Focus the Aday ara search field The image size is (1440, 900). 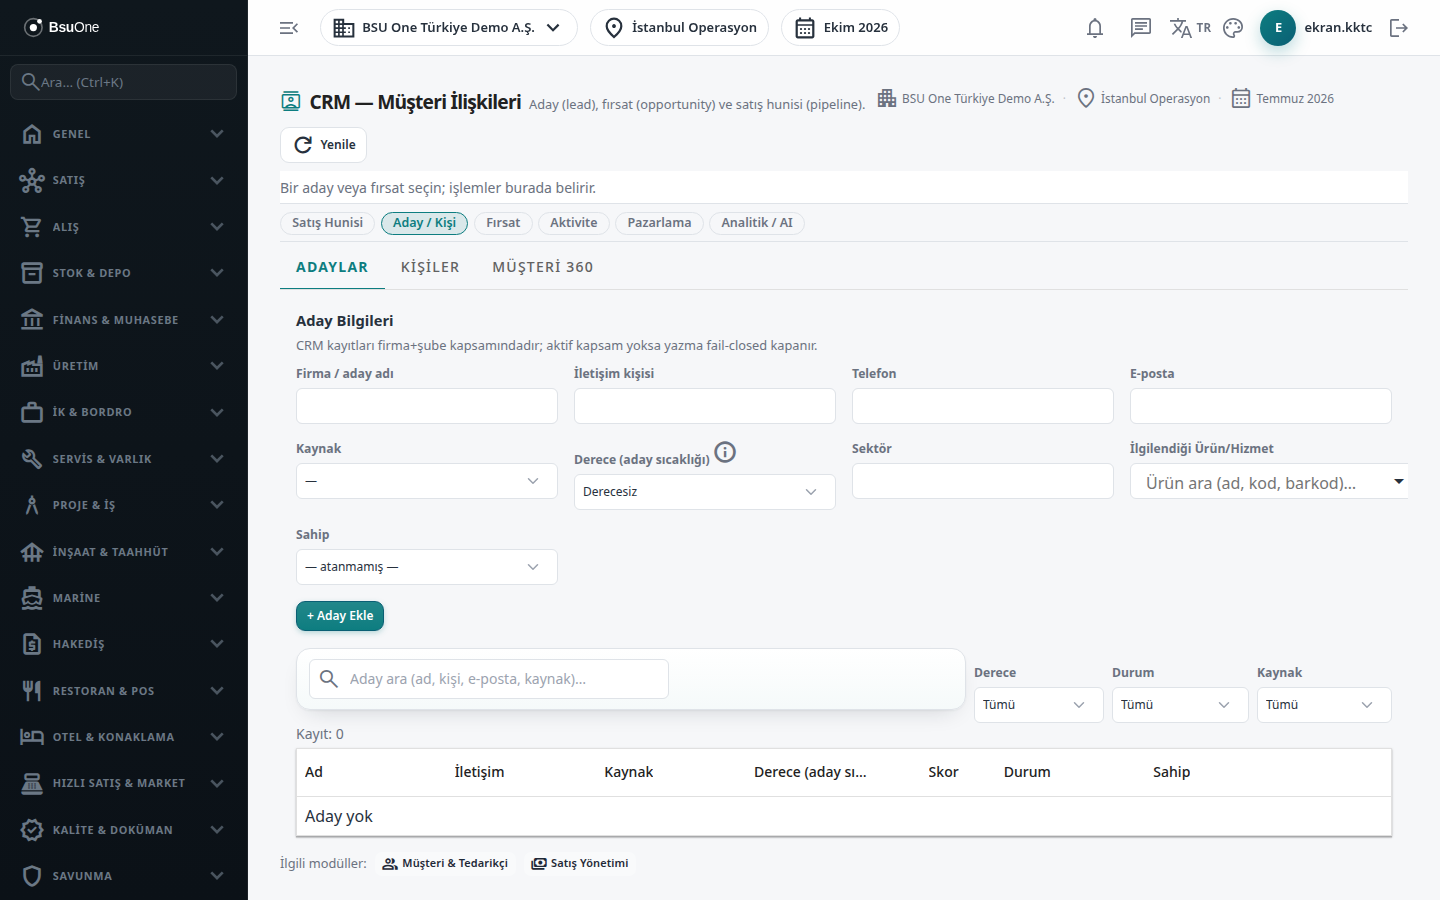coord(489,679)
